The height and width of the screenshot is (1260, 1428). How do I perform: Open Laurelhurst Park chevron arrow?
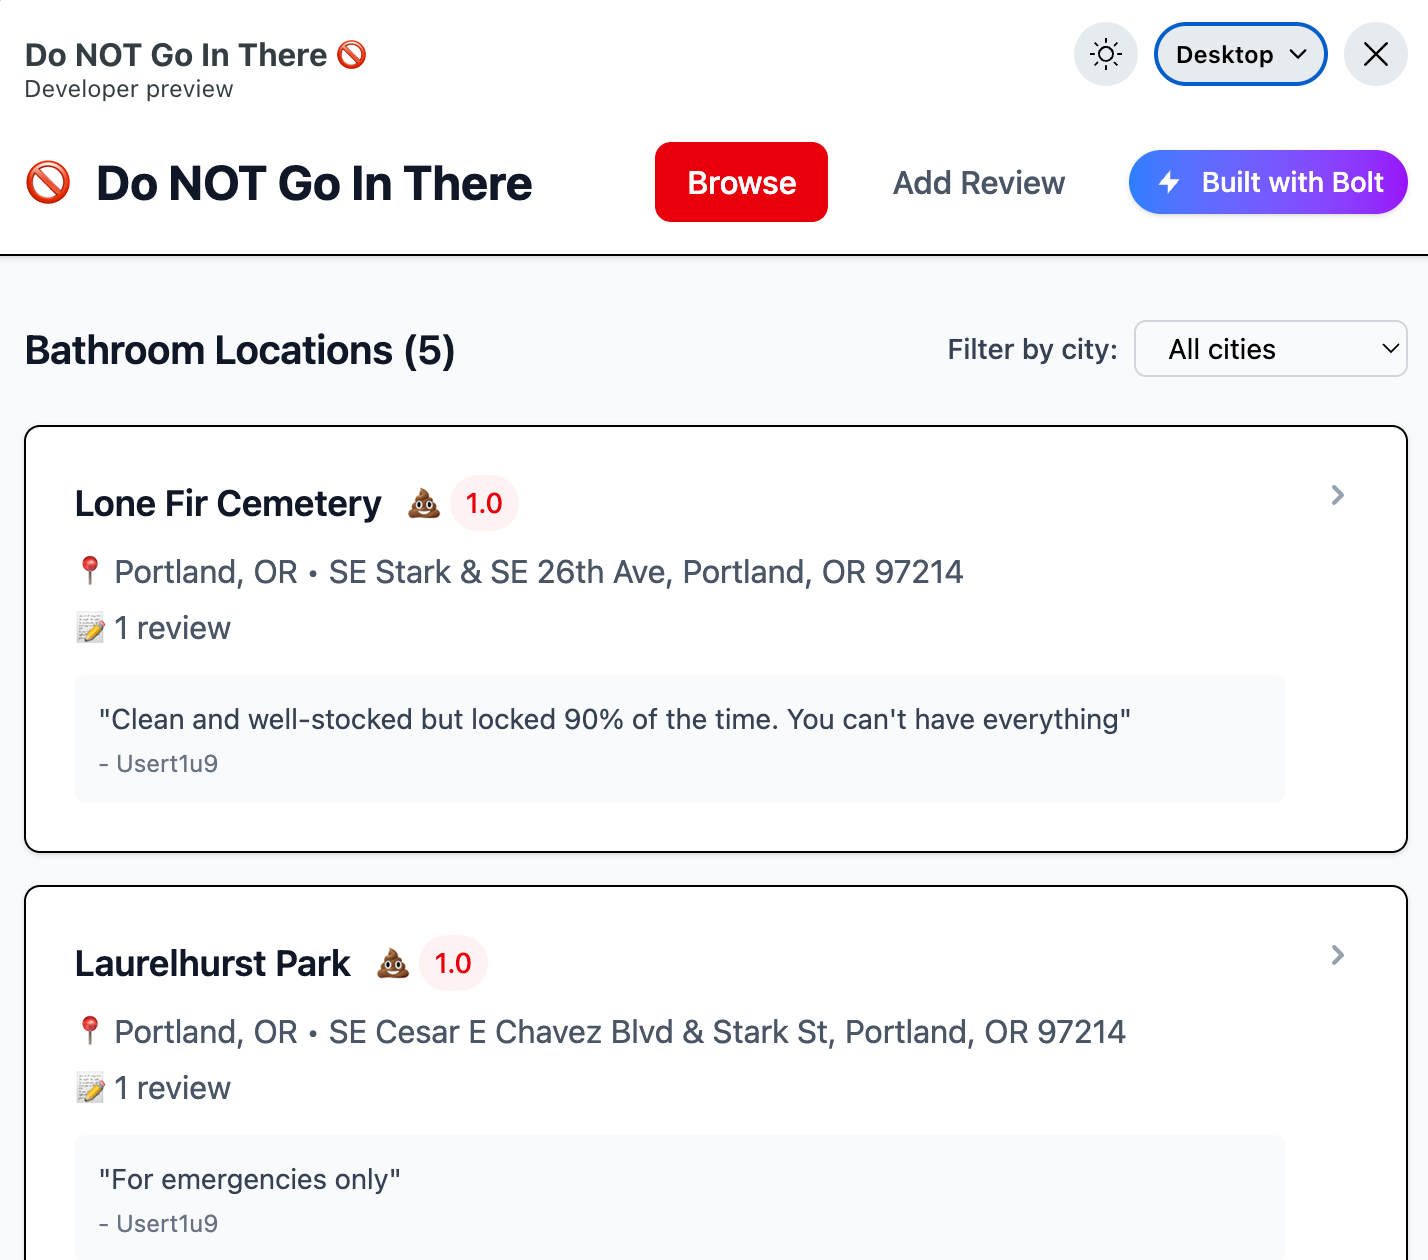pos(1337,955)
